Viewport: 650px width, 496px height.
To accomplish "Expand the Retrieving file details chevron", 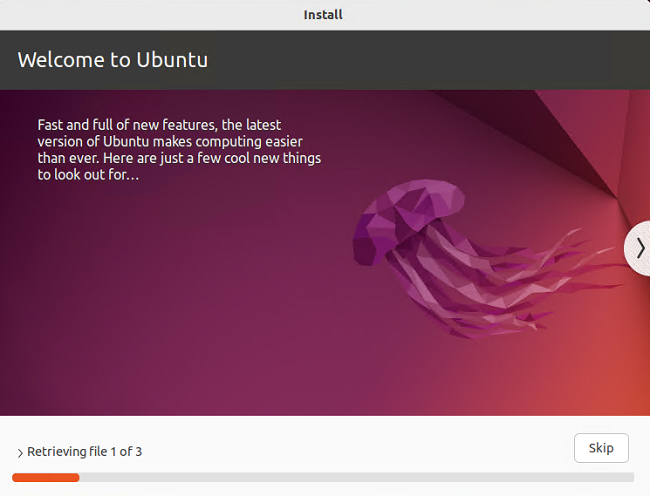I will (20, 452).
